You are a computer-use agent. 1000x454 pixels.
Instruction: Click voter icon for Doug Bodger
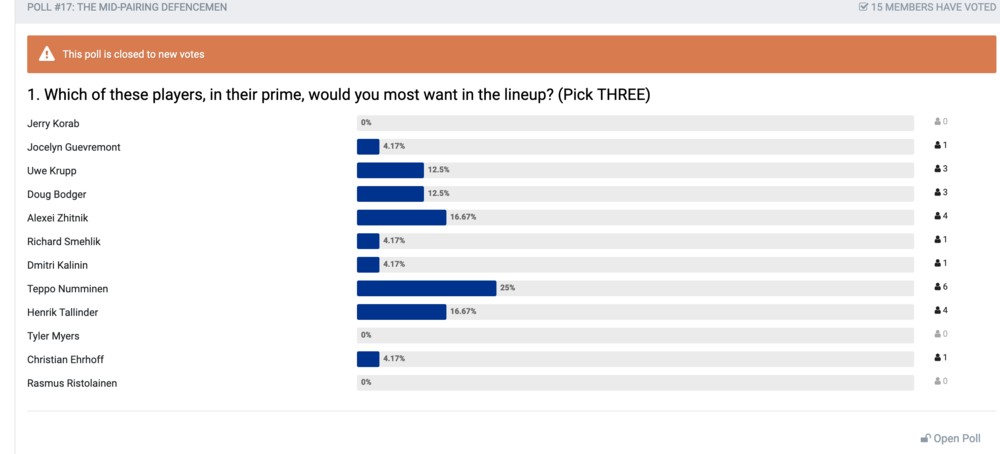(938, 193)
